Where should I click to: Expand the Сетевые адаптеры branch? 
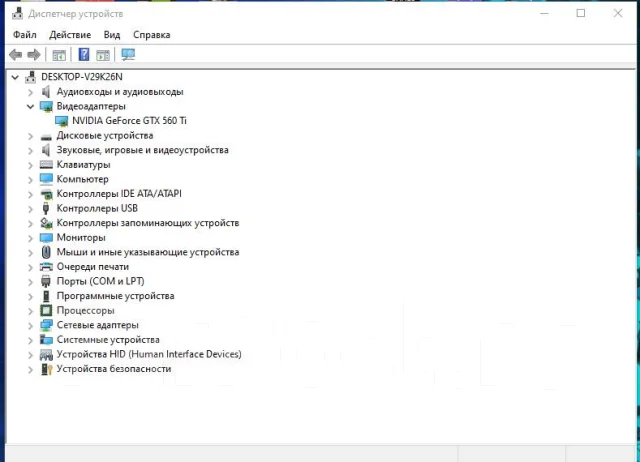click(30, 326)
